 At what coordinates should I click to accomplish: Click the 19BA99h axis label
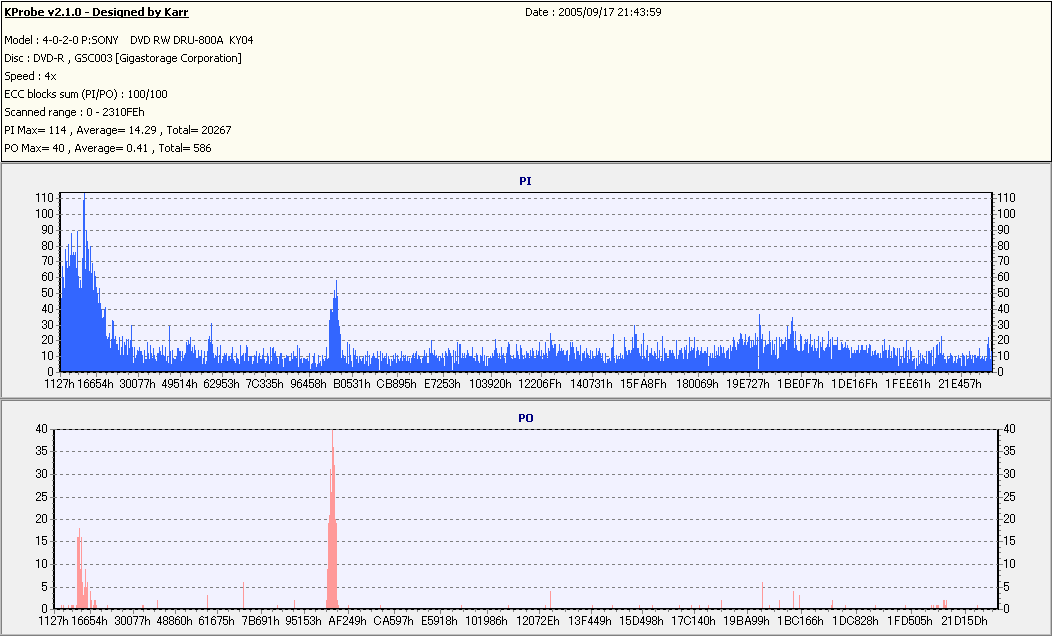click(x=746, y=621)
